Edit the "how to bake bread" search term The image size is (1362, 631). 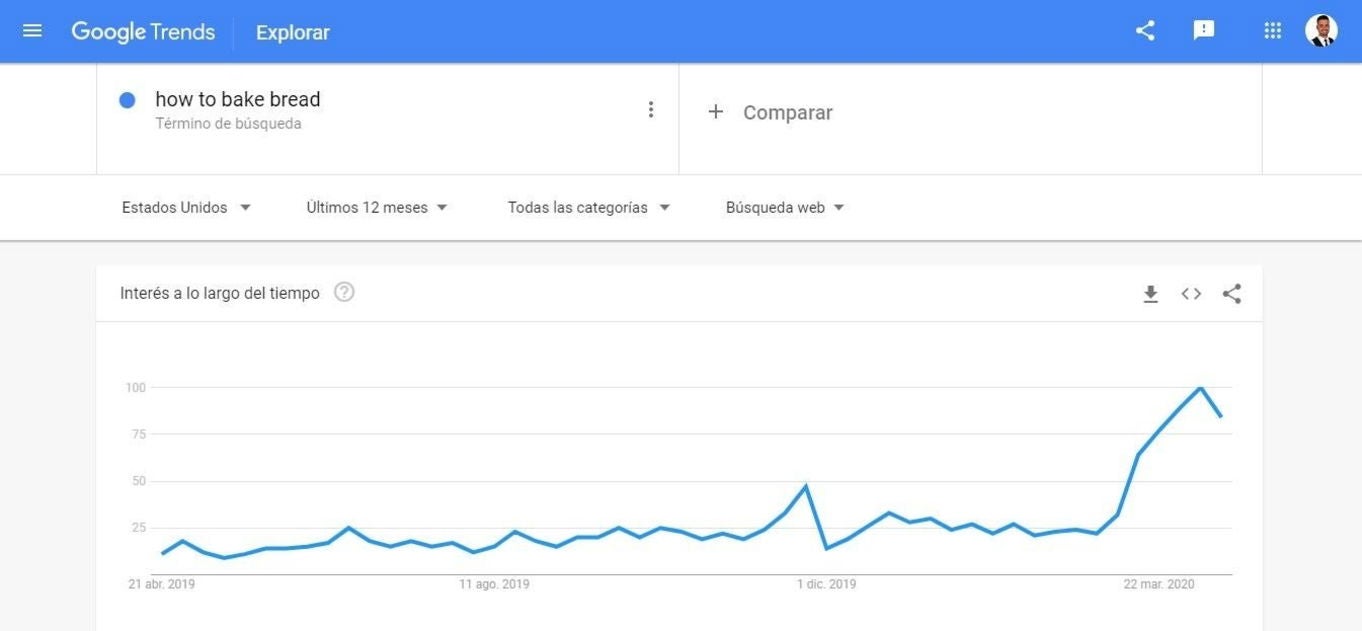point(238,100)
